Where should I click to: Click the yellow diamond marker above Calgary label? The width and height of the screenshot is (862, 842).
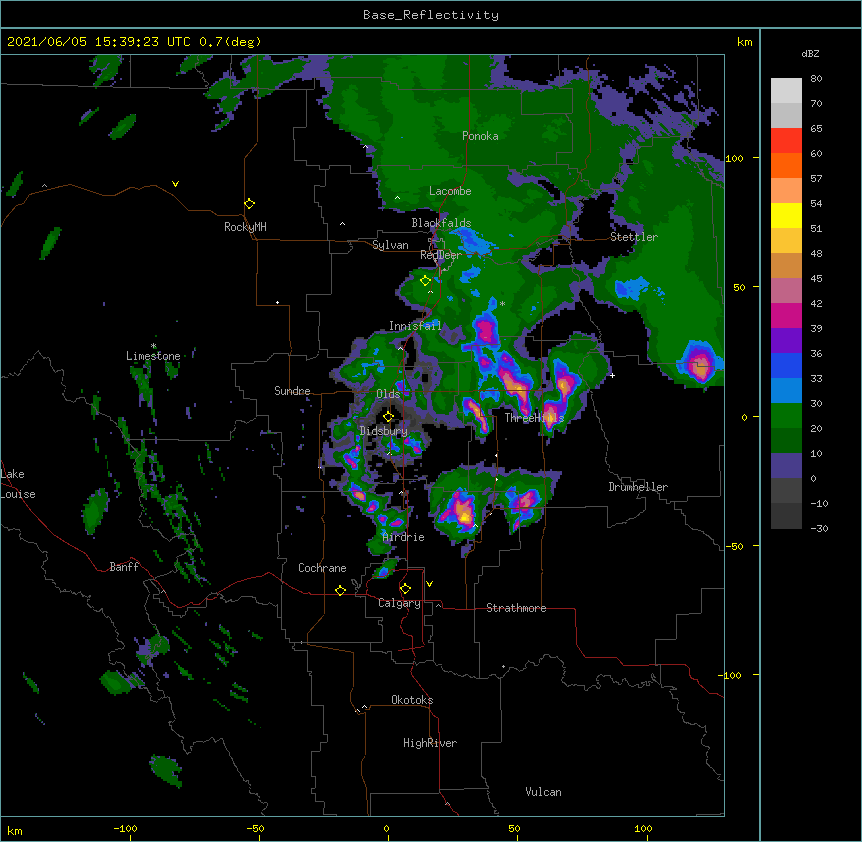405,589
